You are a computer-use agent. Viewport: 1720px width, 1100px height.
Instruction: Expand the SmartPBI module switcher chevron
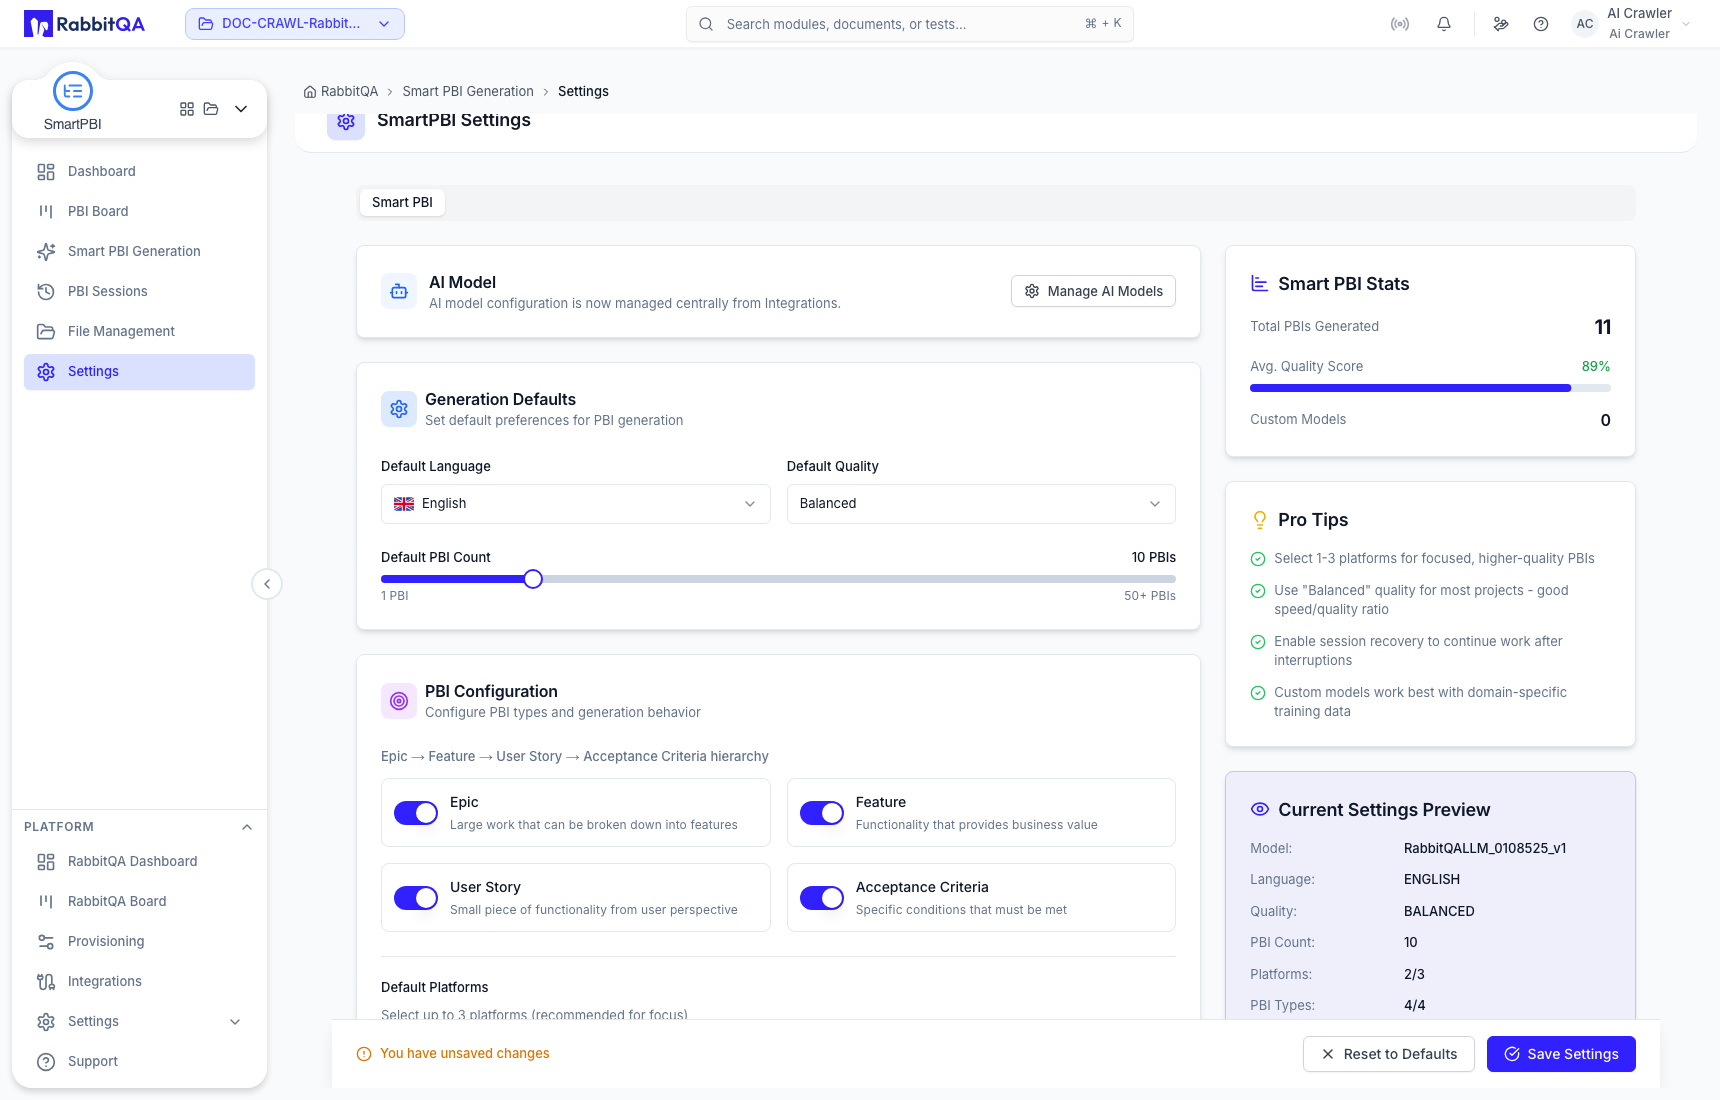tap(241, 109)
